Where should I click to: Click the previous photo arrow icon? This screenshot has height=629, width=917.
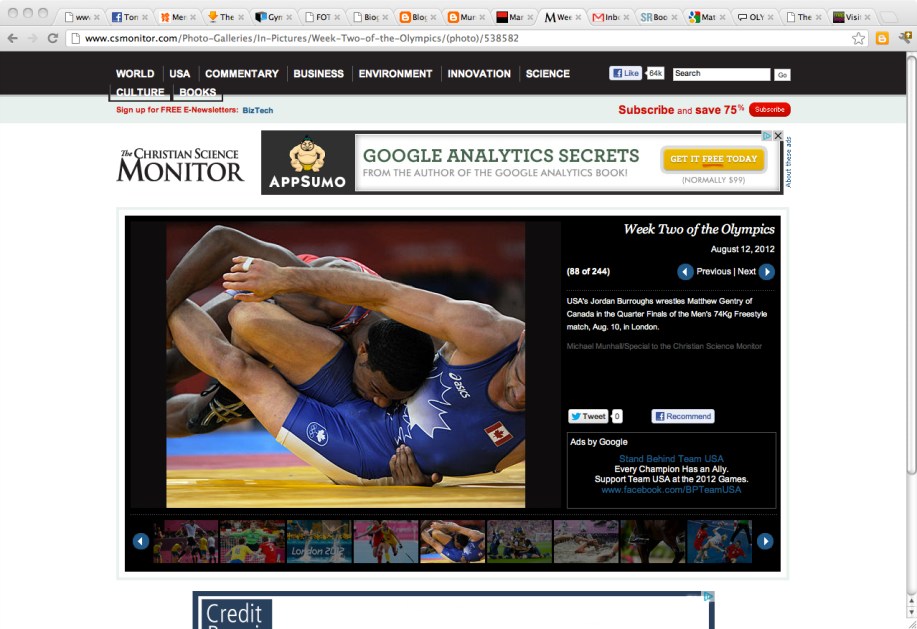(685, 272)
